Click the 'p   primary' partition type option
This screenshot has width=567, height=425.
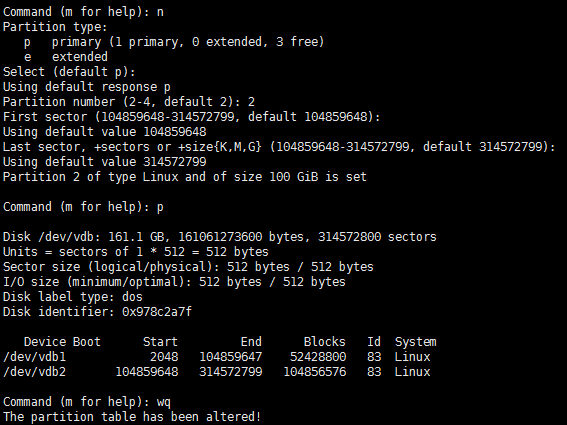point(174,42)
